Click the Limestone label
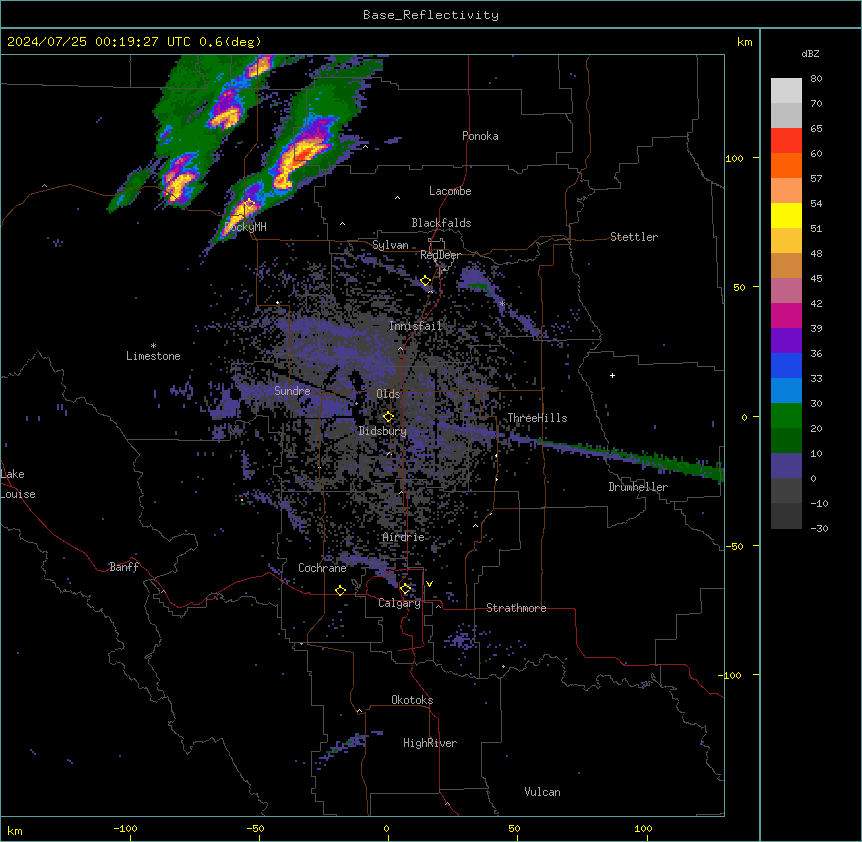Image resolution: width=862 pixels, height=842 pixels. pos(153,356)
